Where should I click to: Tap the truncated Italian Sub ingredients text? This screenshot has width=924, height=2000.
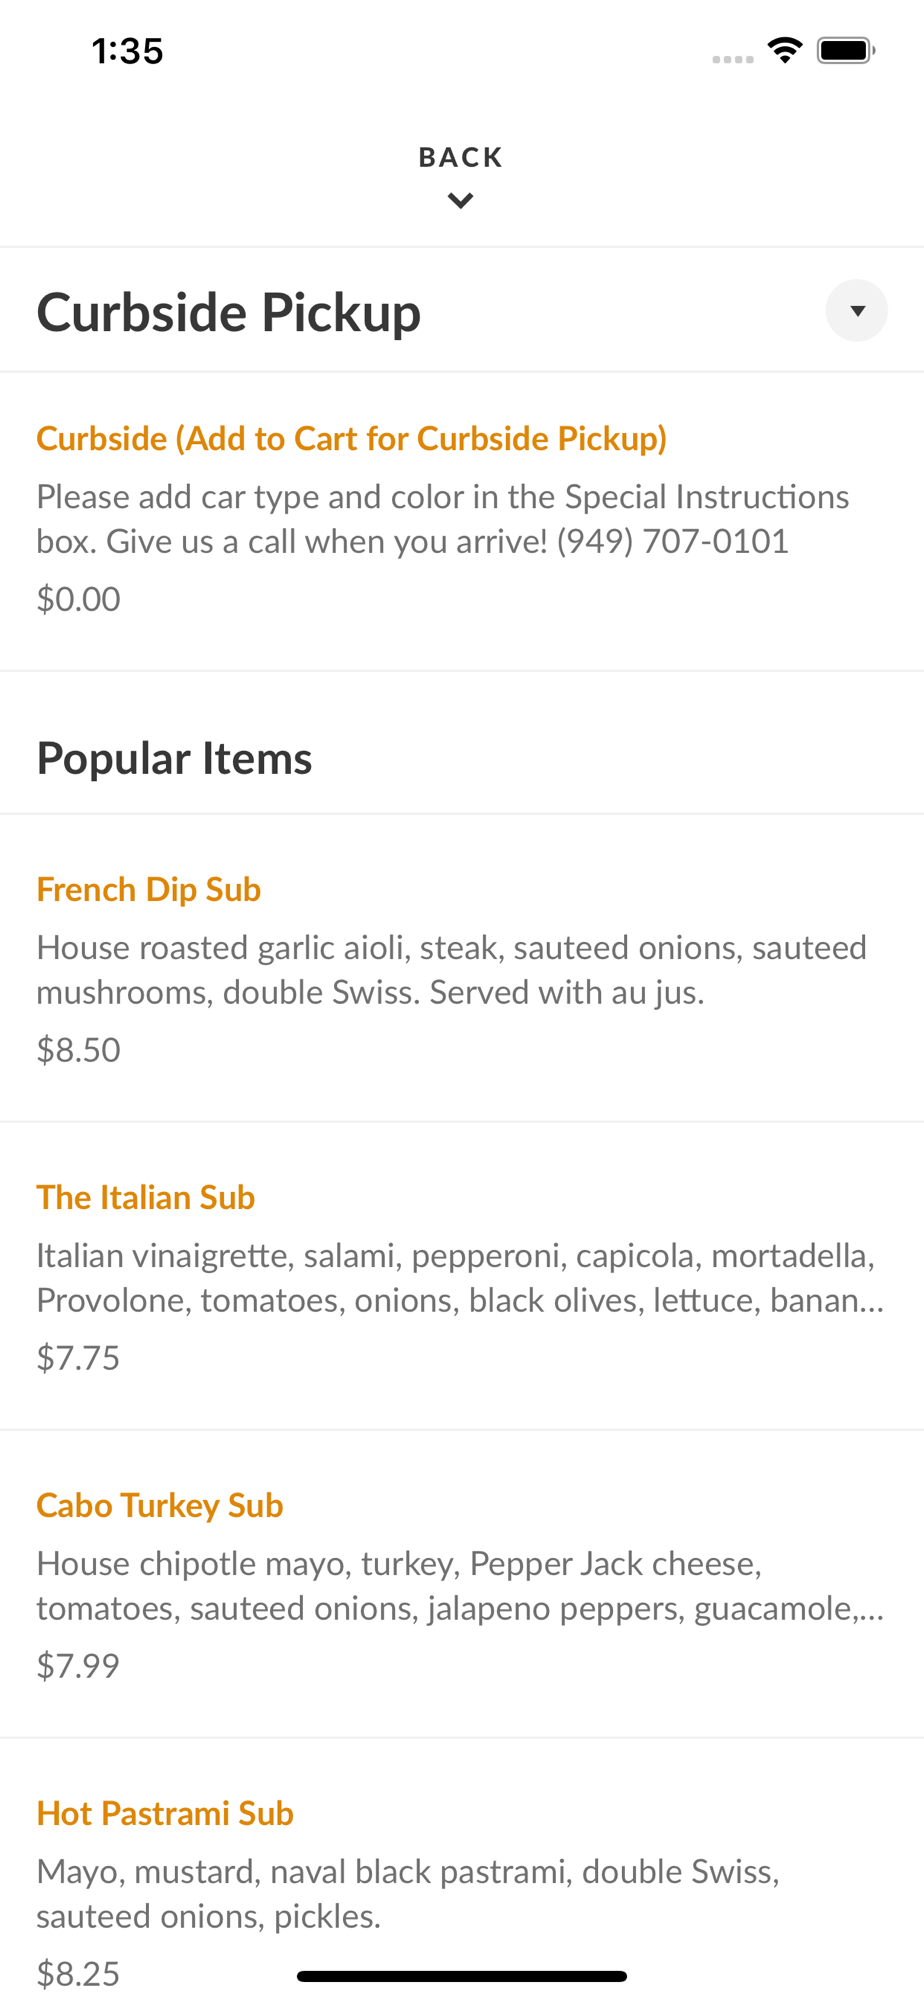(461, 1278)
